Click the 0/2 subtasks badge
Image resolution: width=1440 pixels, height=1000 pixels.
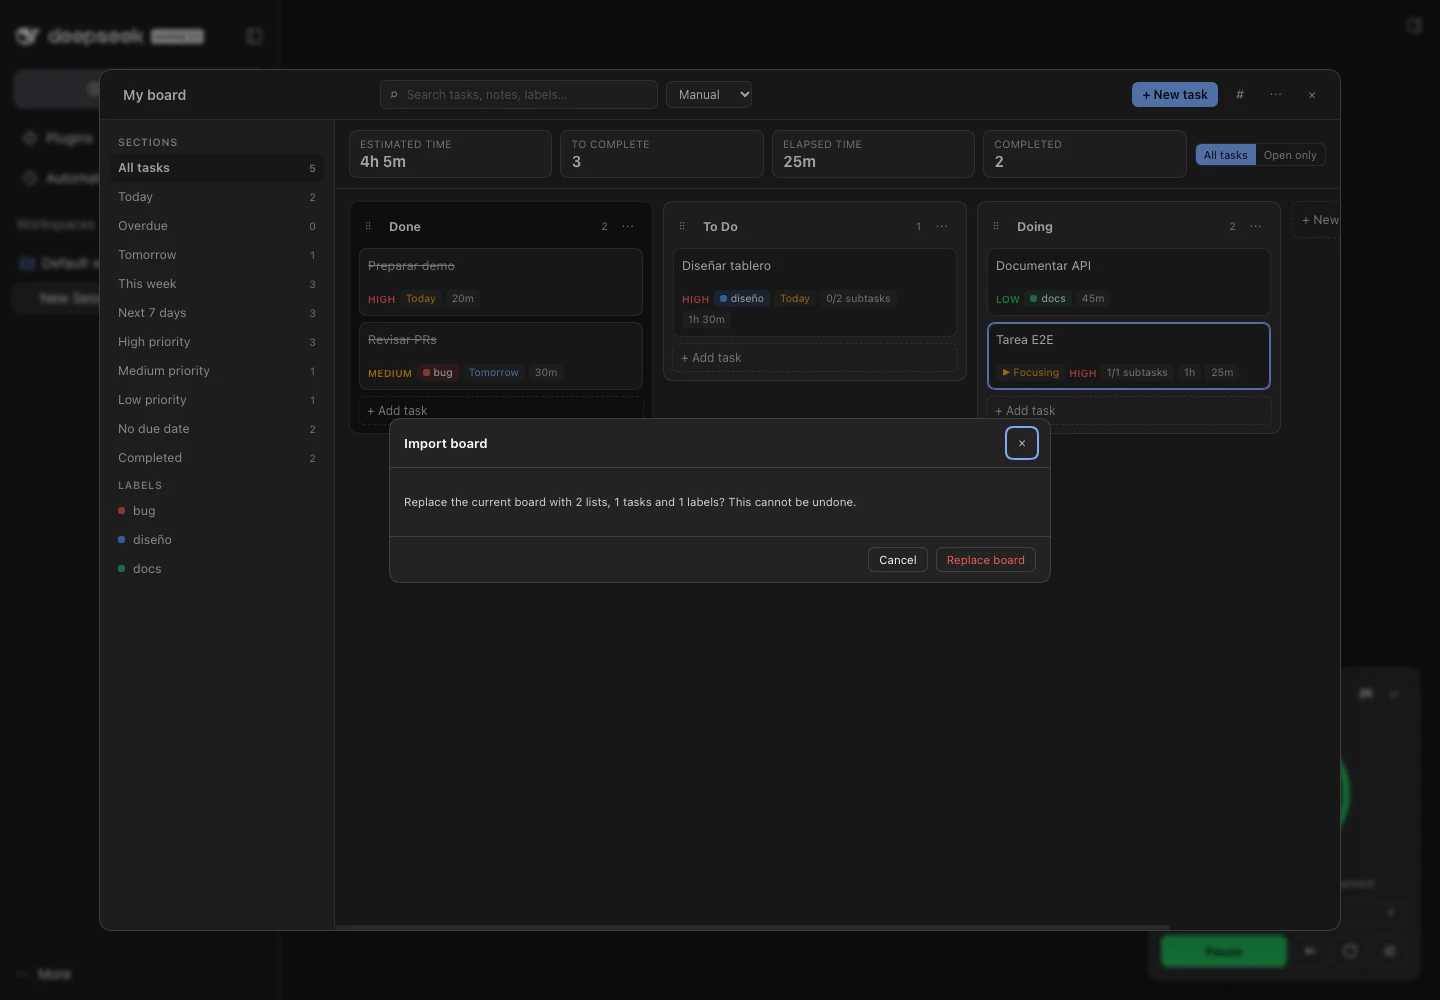tap(858, 299)
